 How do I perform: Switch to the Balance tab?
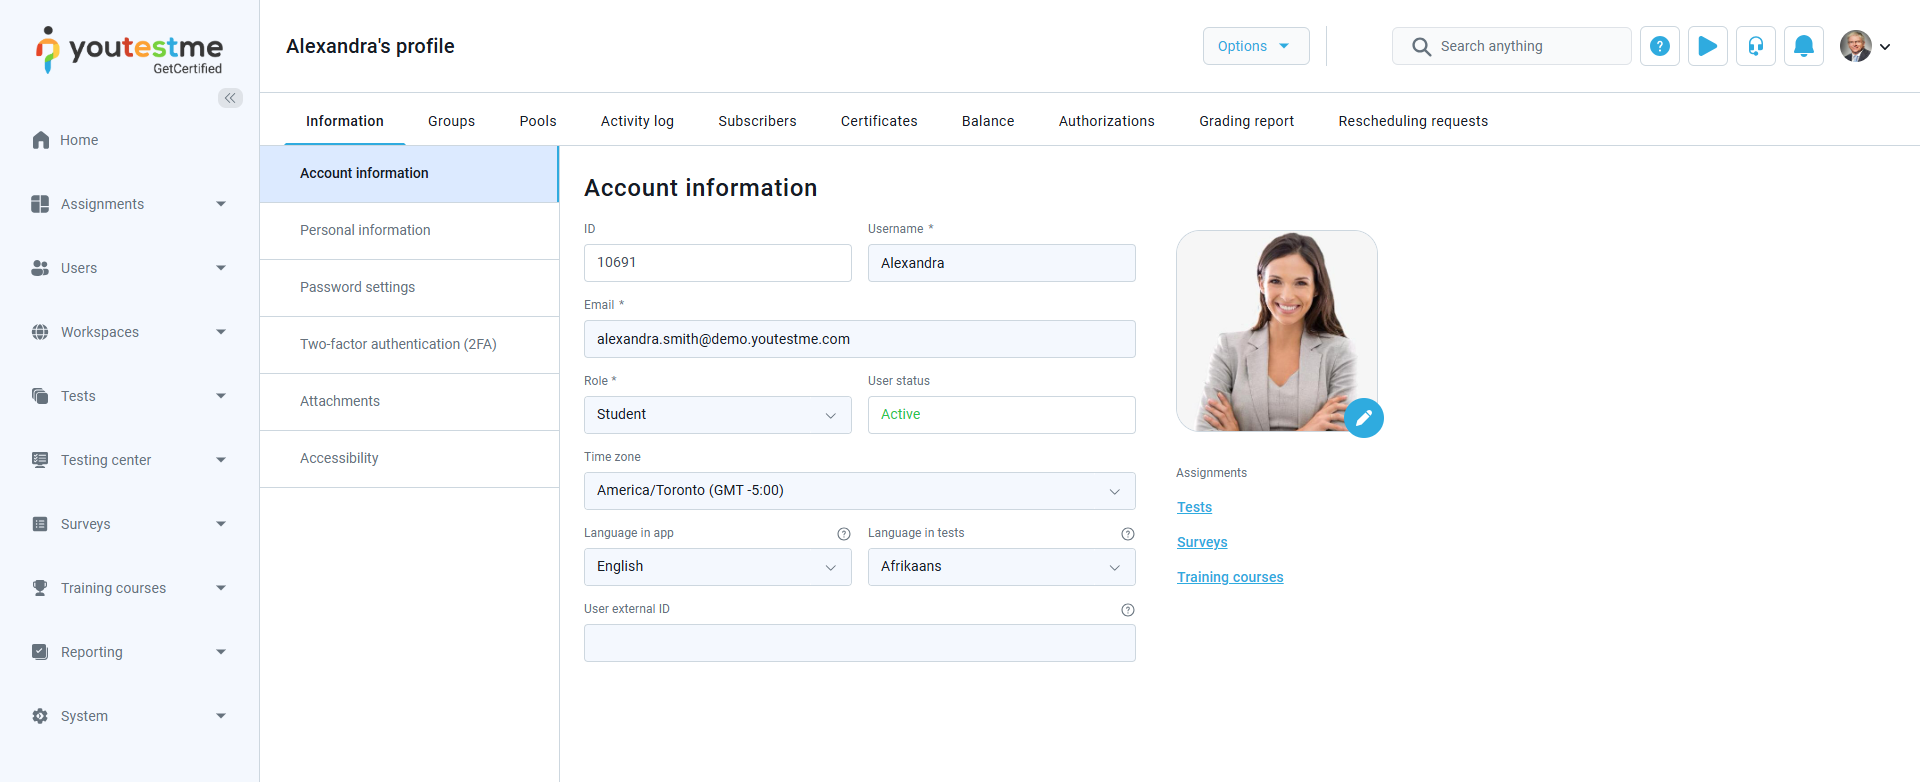tap(988, 121)
